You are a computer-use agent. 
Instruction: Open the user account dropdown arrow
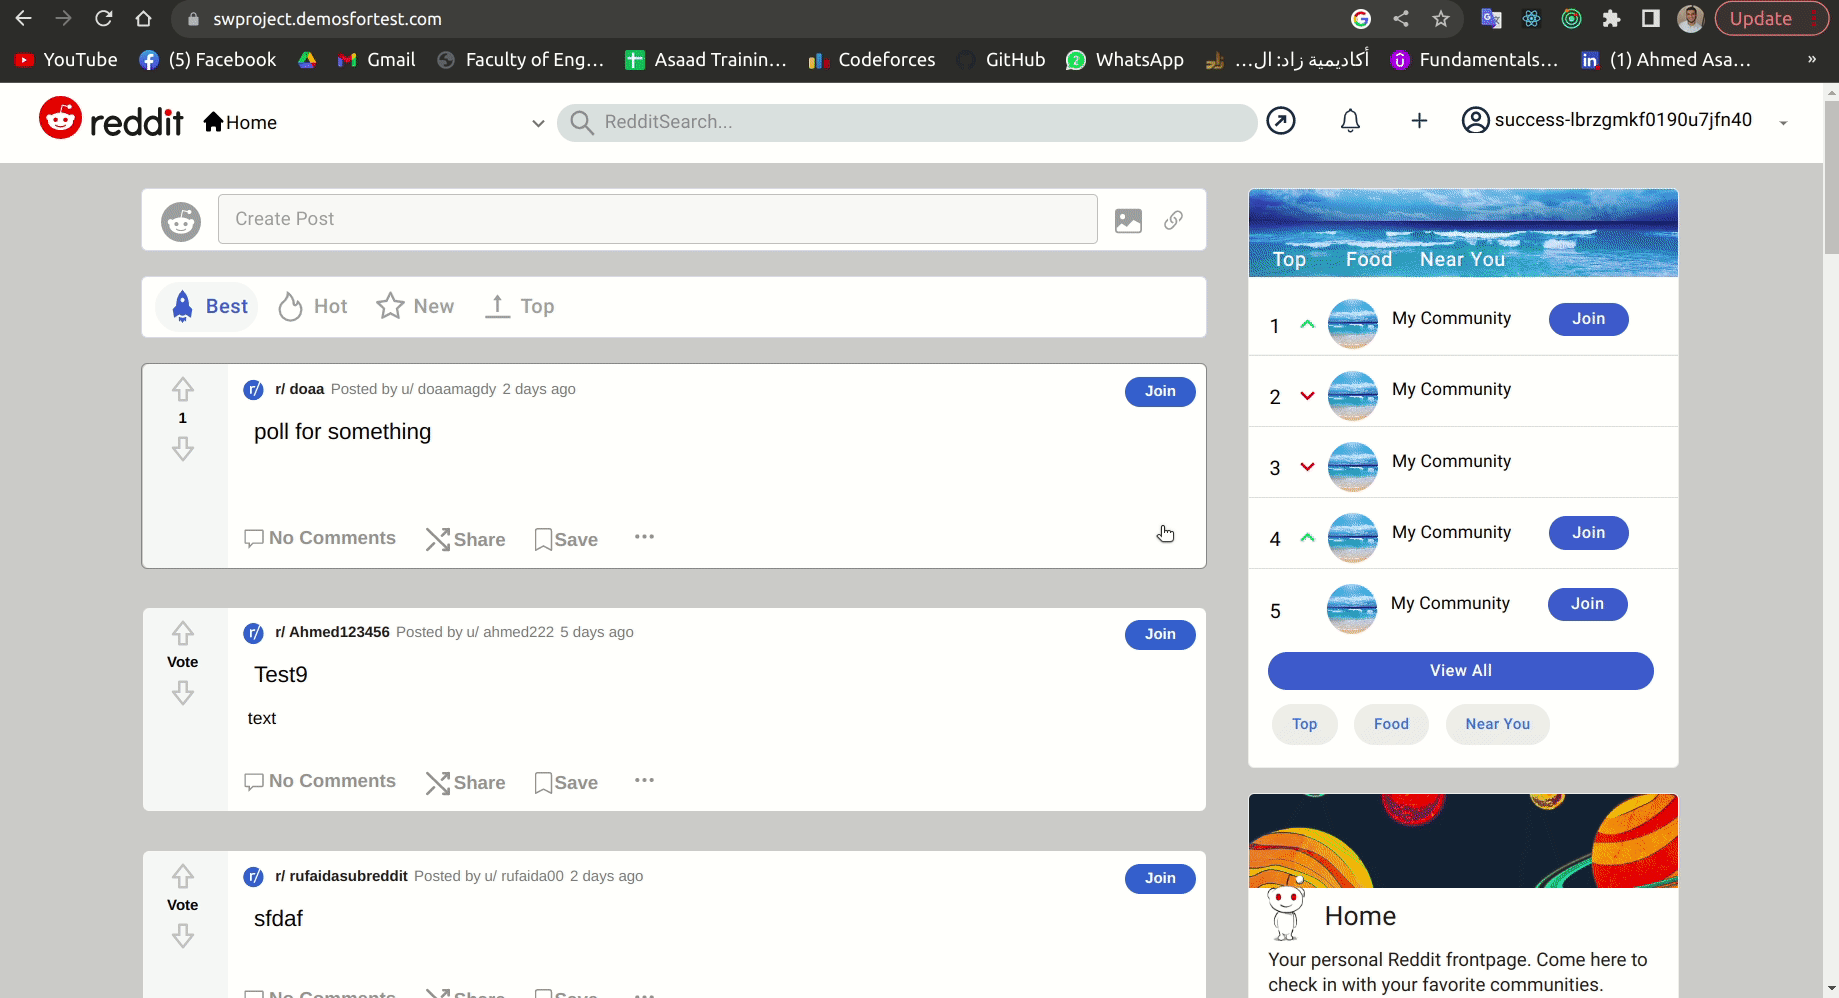[1783, 123]
